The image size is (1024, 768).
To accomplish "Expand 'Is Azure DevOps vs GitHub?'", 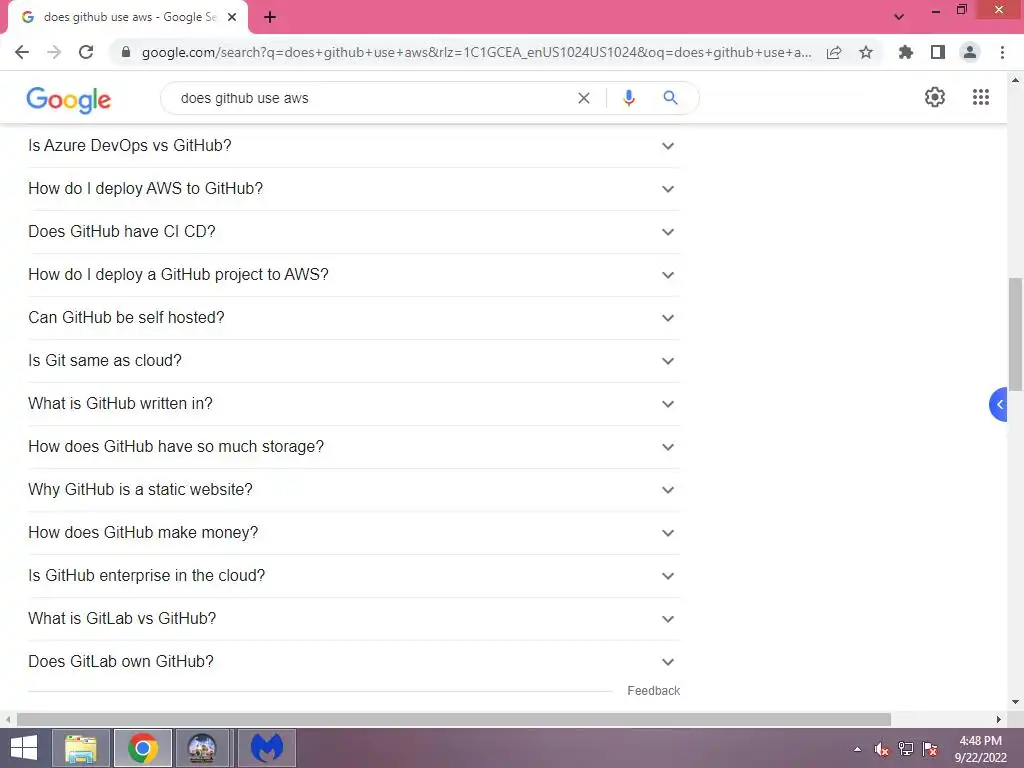I will click(354, 146).
